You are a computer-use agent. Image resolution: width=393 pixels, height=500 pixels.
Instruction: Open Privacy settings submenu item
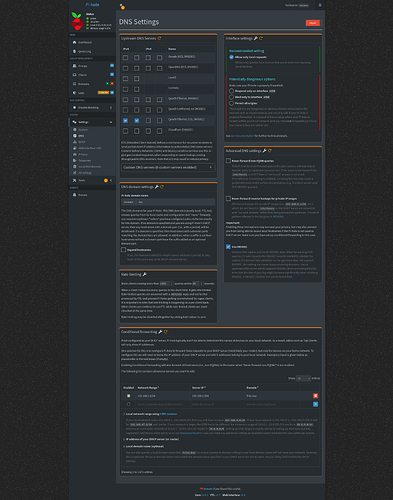click(92, 154)
